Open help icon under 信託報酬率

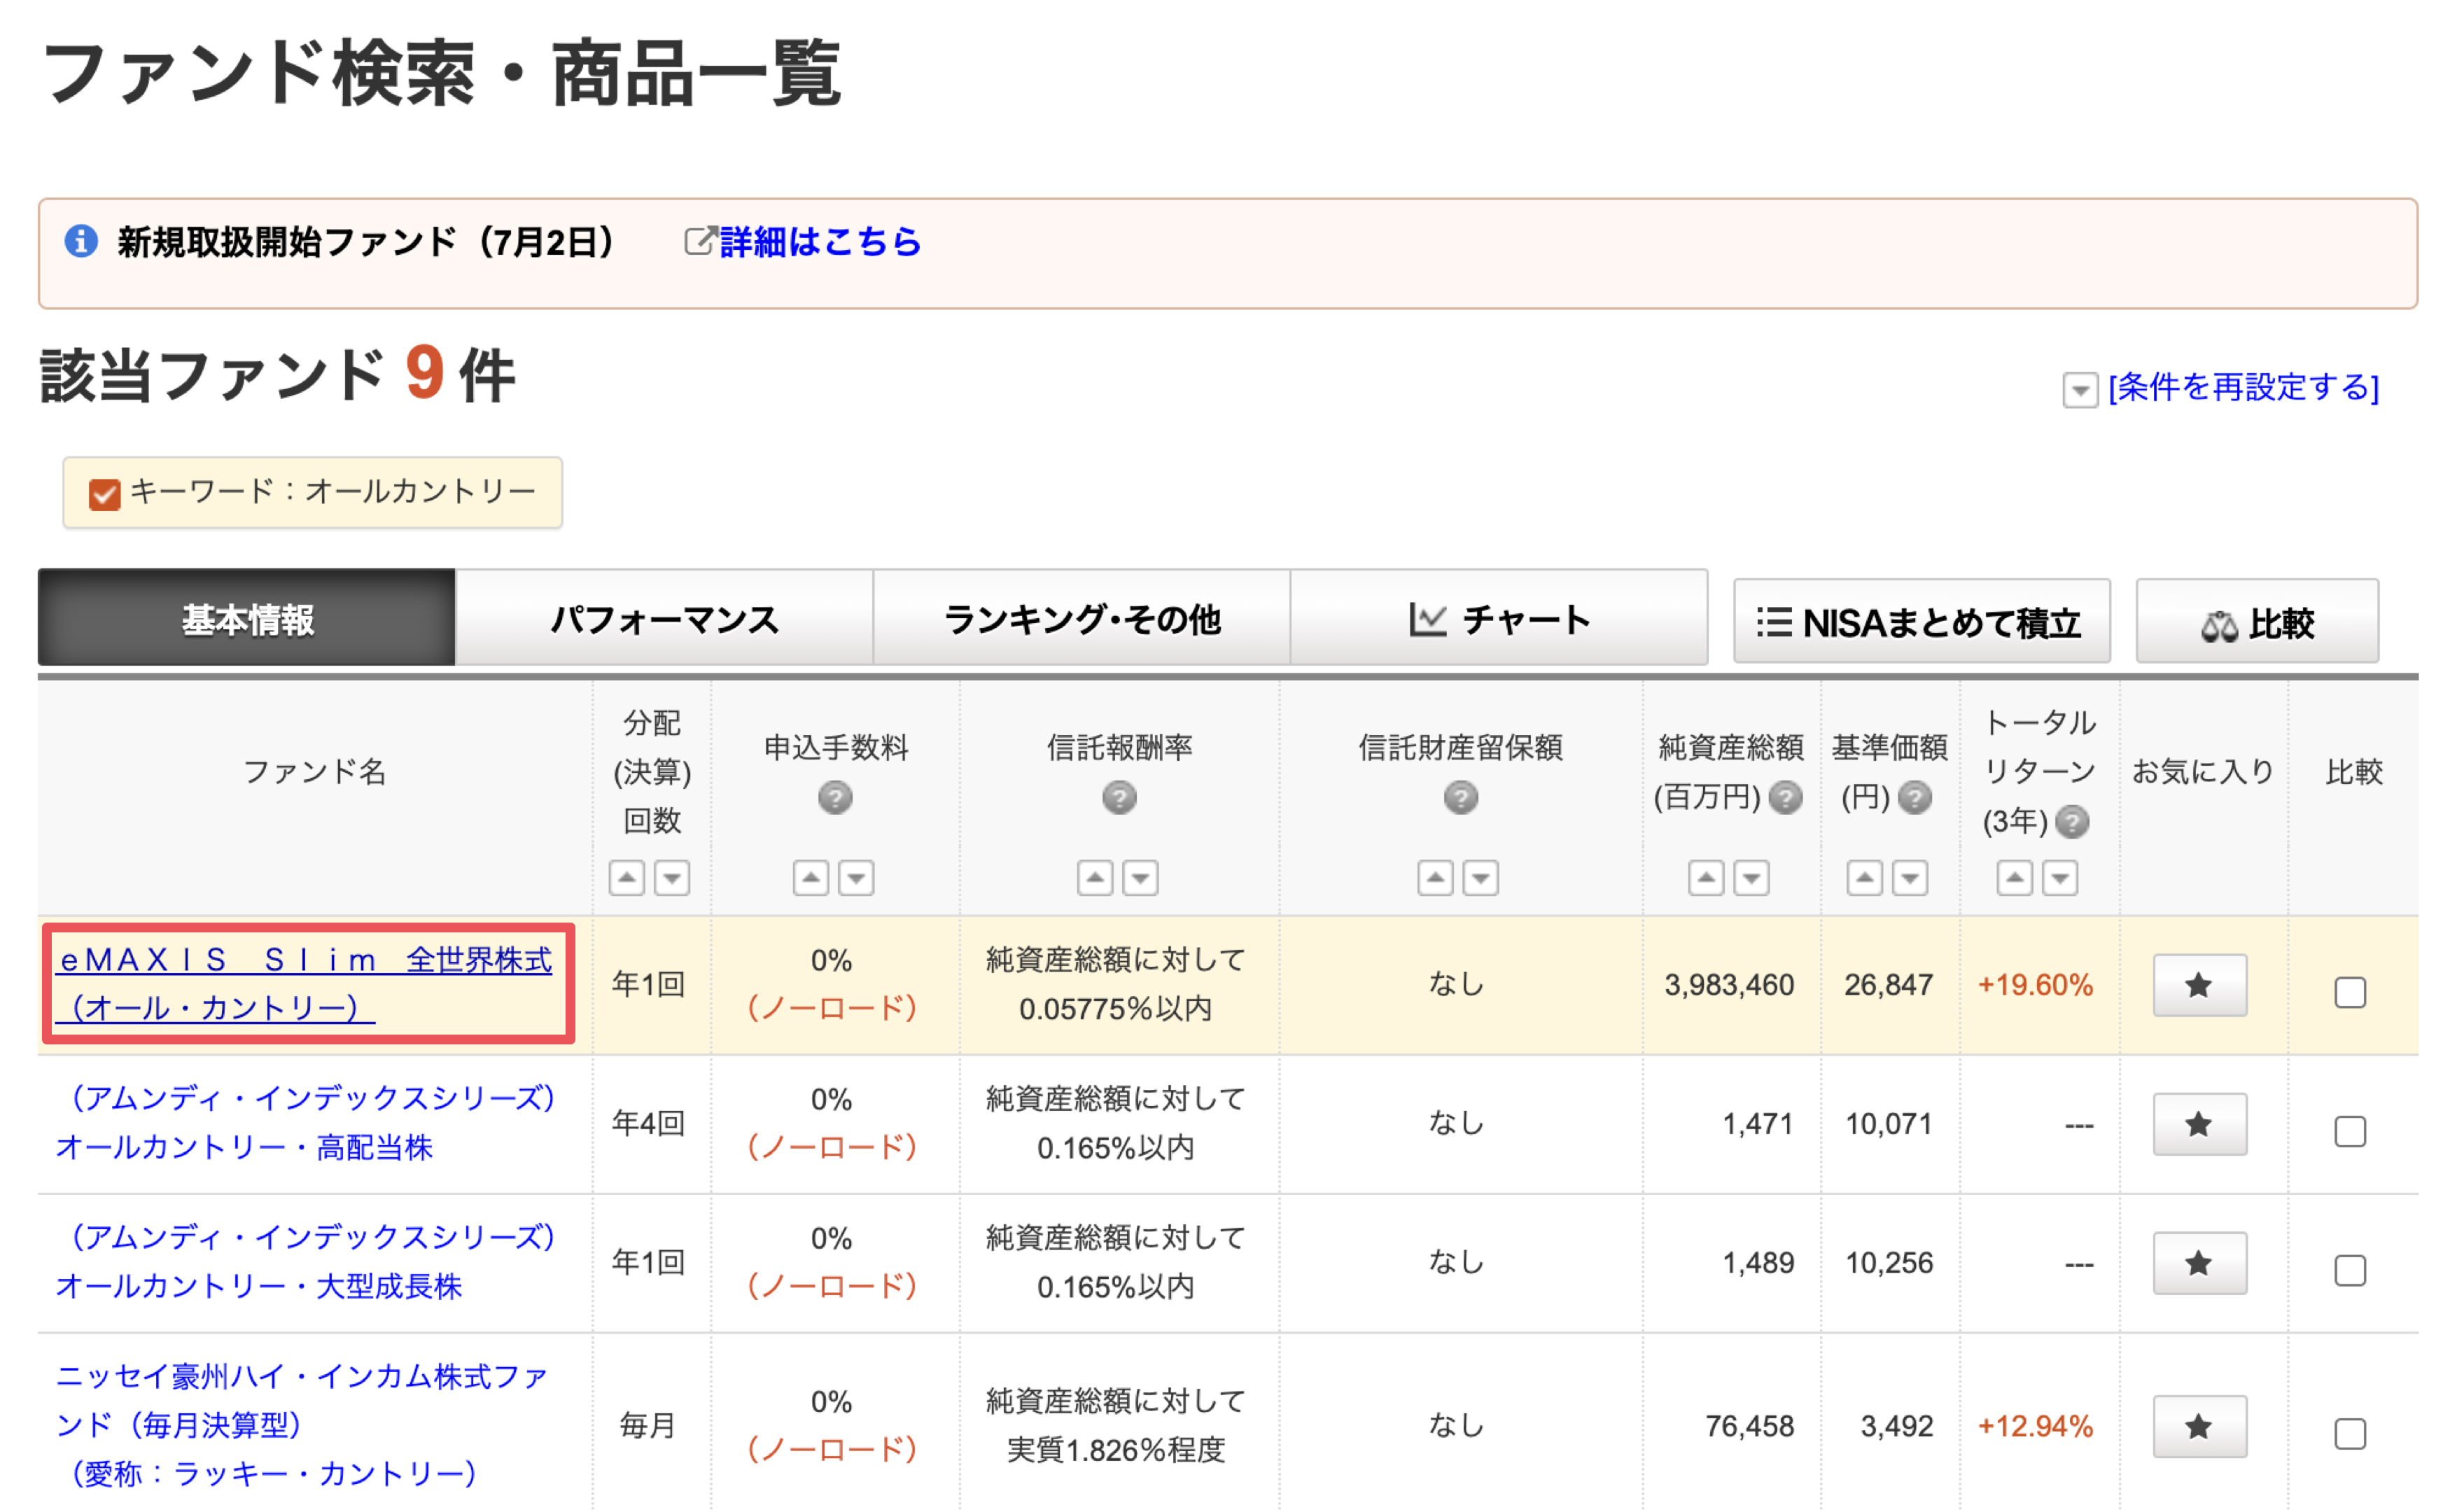pos(1119,797)
